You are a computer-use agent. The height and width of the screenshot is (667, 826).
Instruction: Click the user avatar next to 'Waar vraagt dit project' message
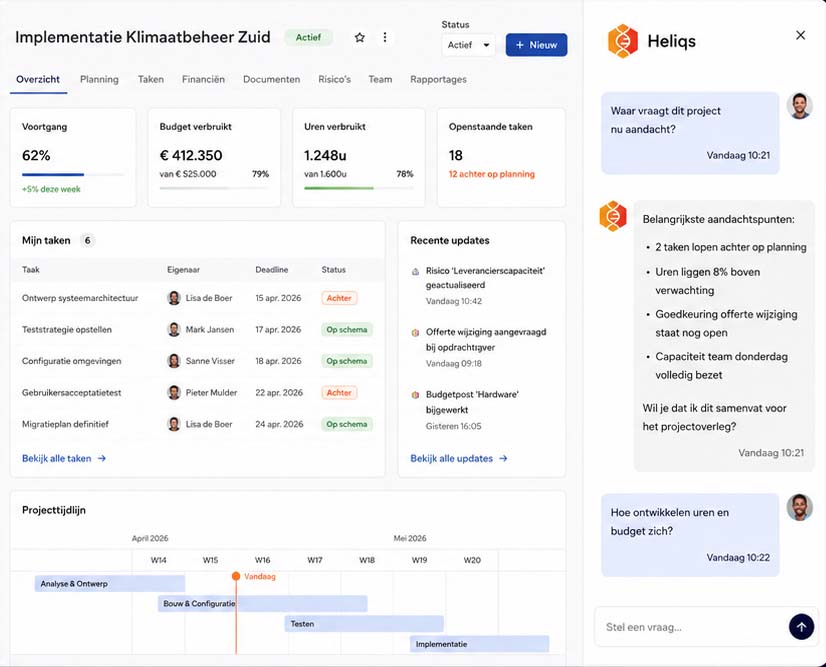[800, 106]
